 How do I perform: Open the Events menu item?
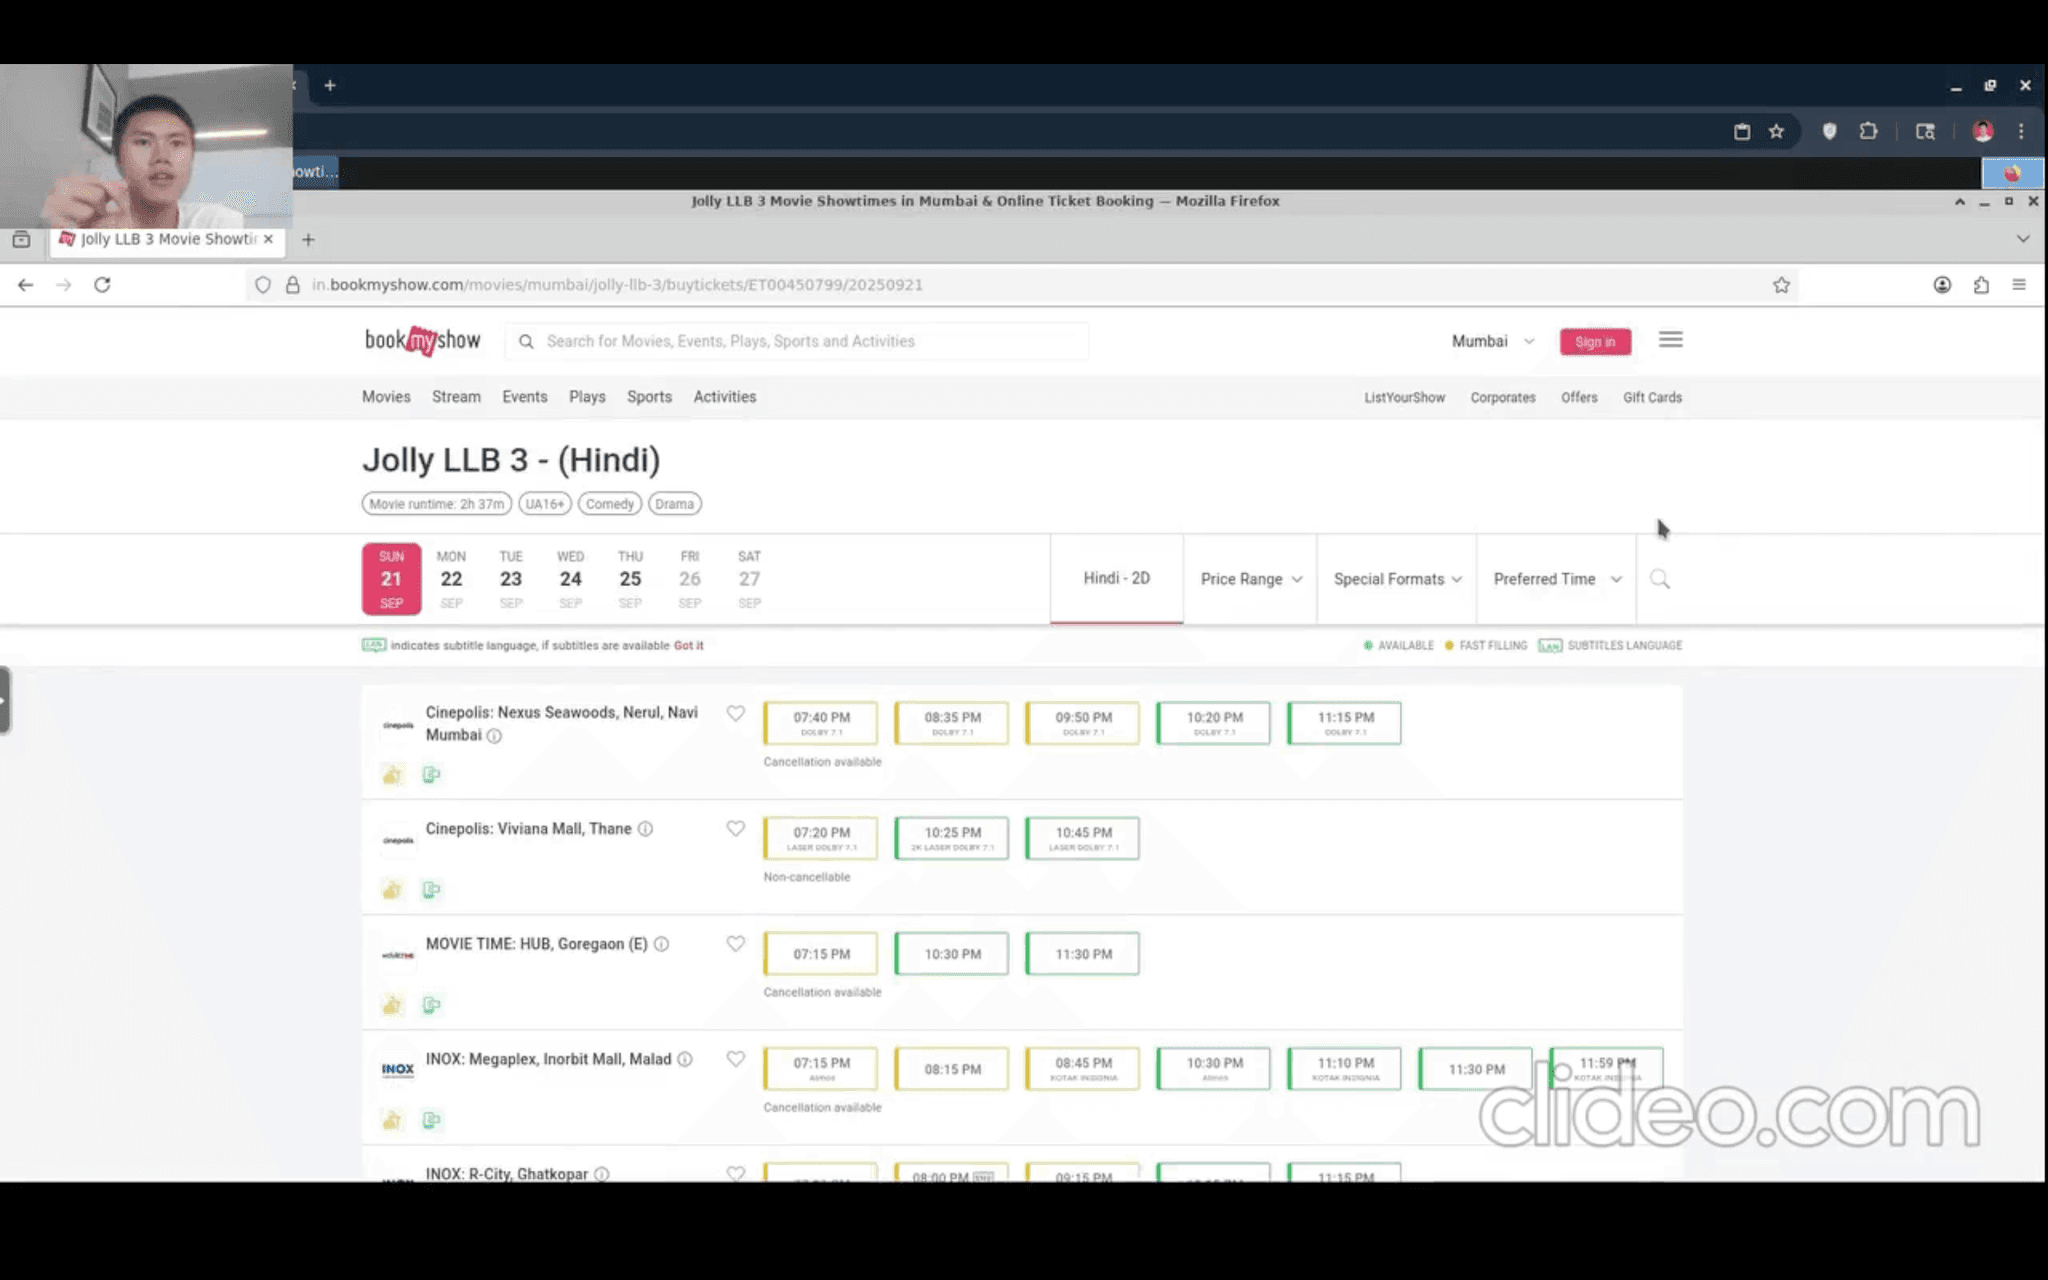tap(524, 397)
